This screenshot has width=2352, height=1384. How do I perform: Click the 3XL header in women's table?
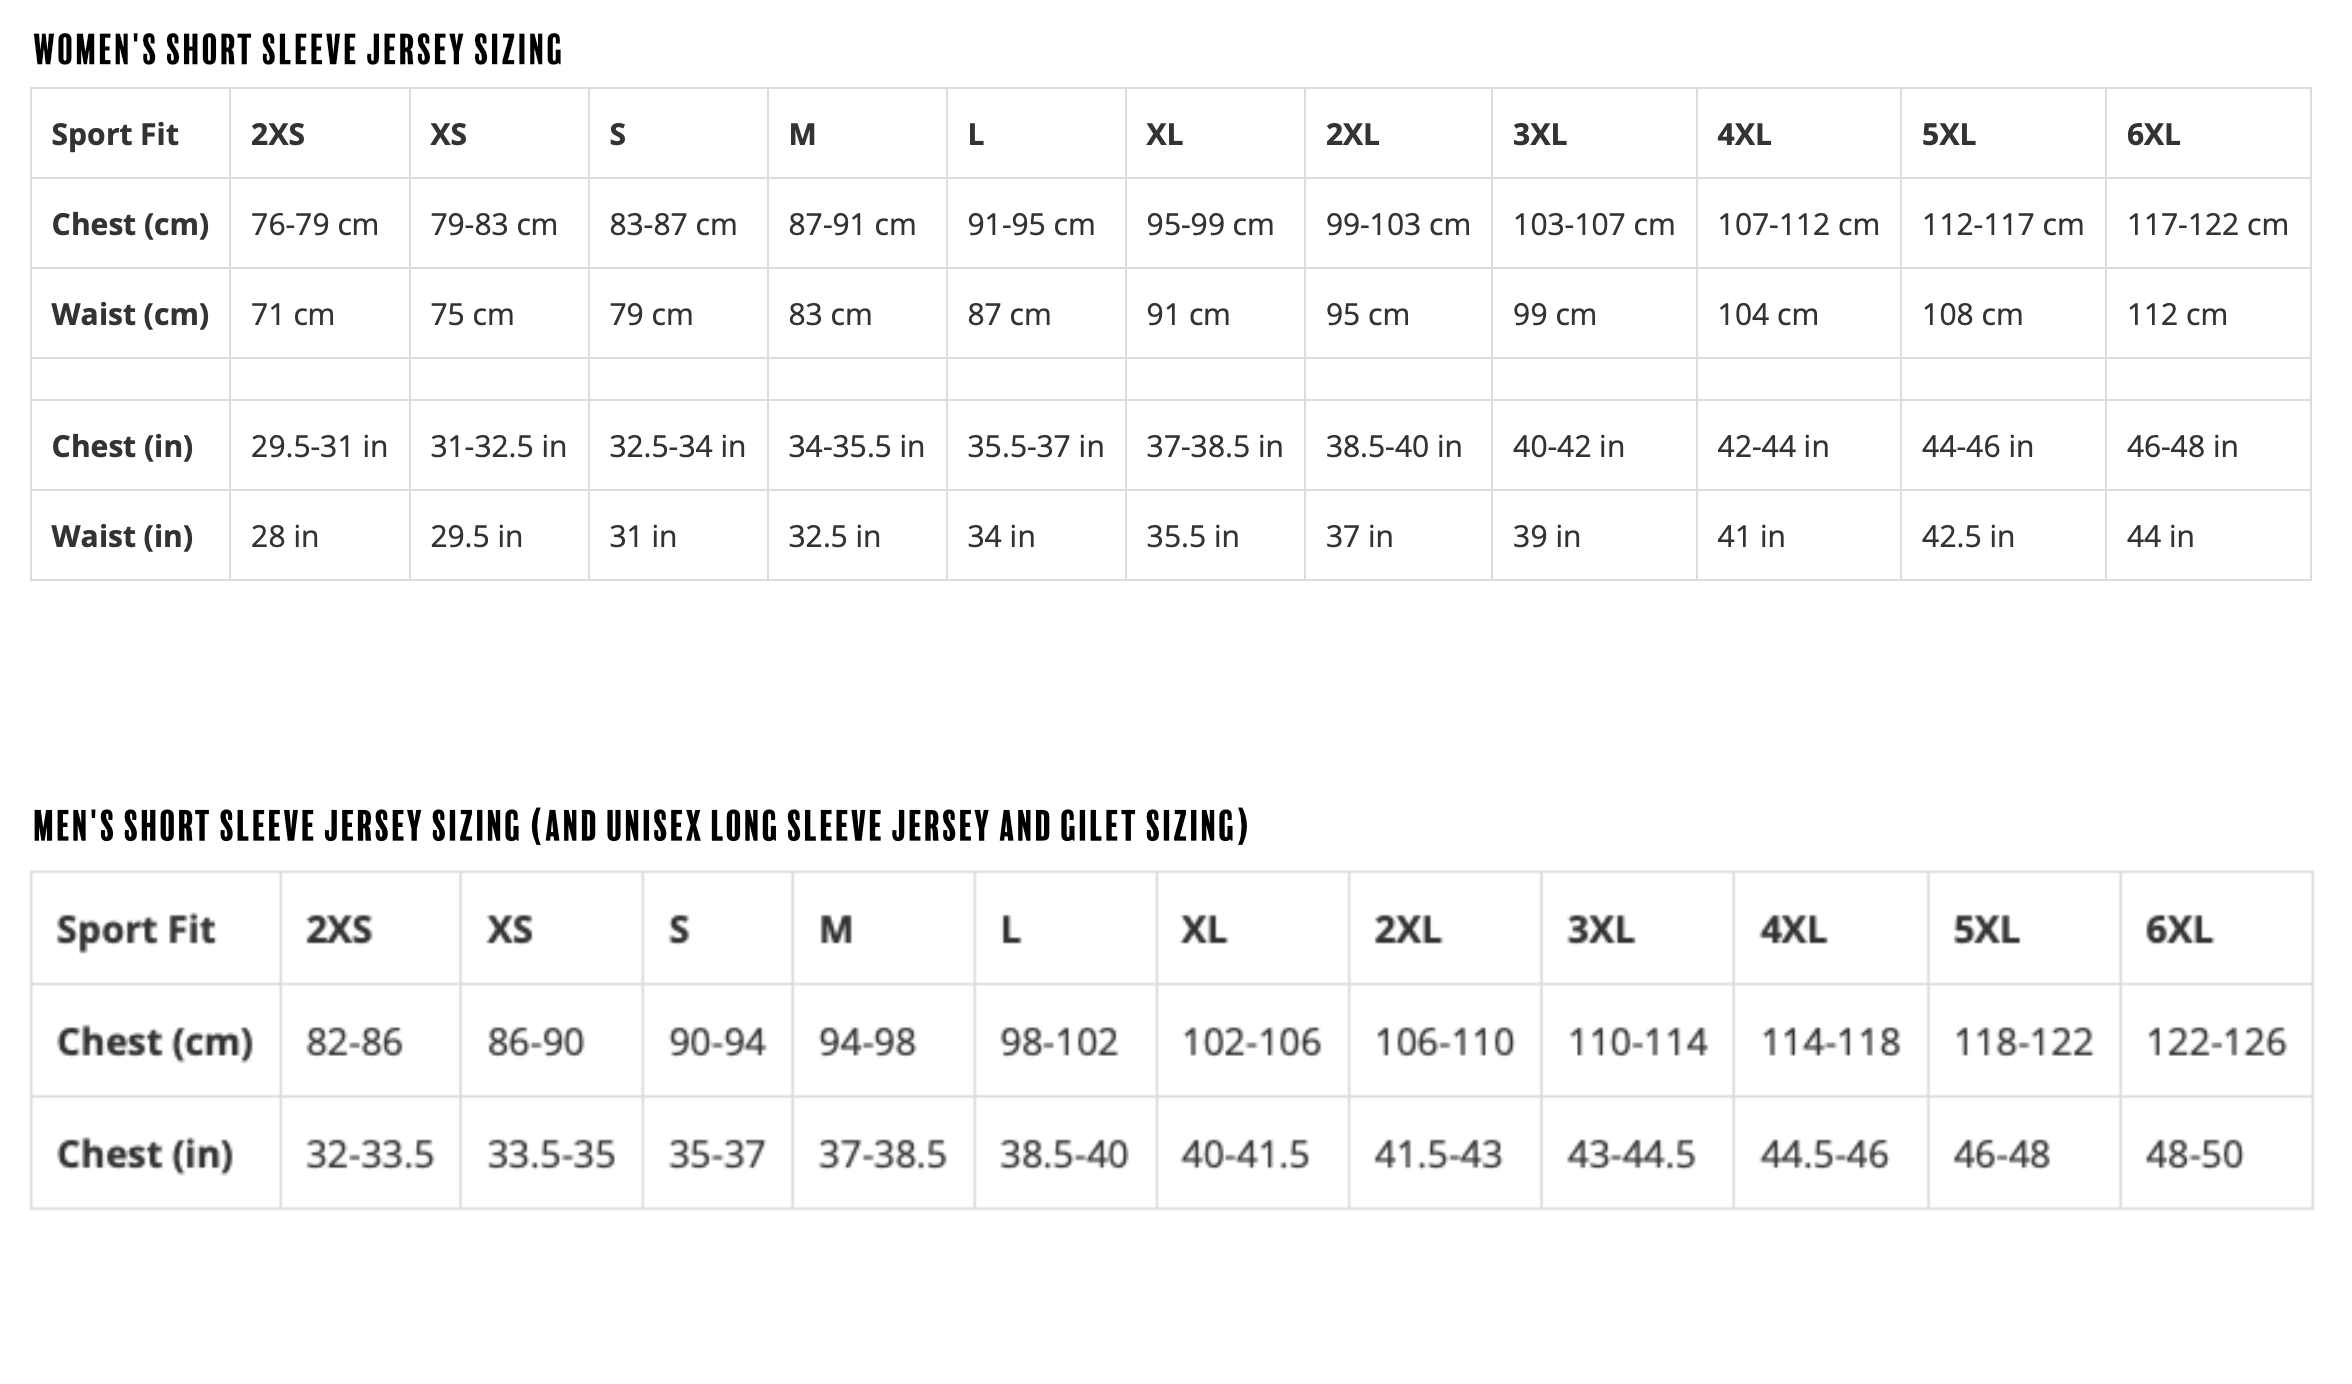tap(1539, 135)
